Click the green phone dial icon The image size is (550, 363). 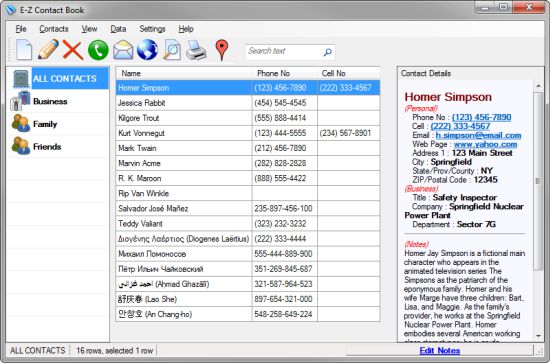tap(98, 50)
